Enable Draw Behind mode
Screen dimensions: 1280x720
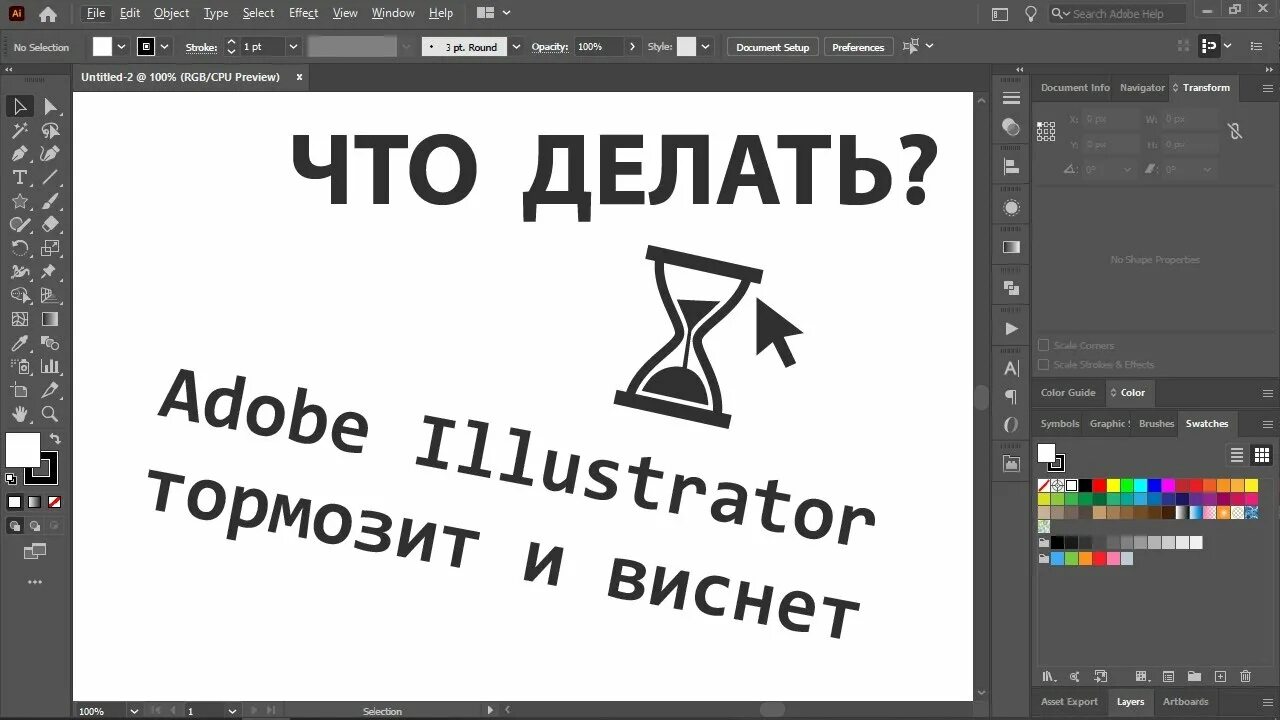(35, 526)
